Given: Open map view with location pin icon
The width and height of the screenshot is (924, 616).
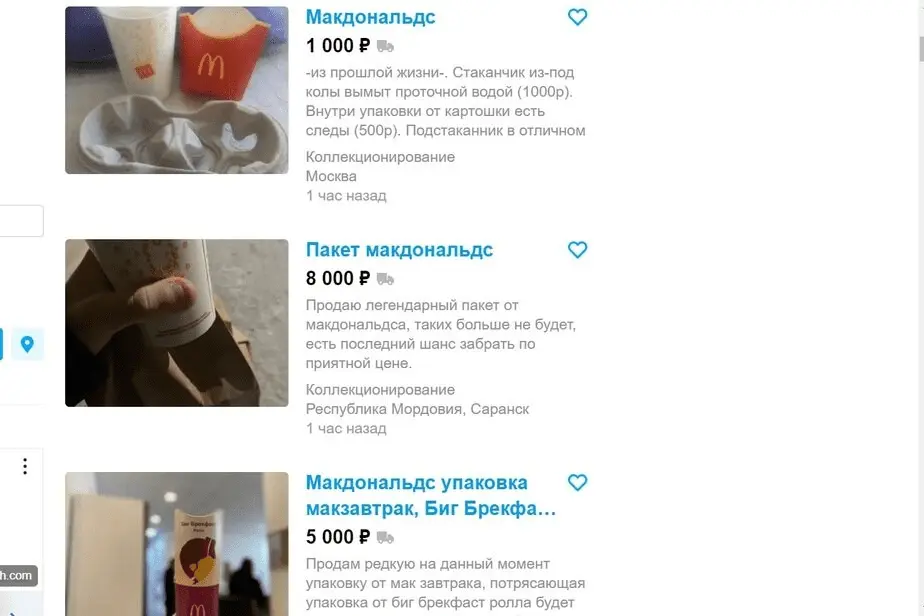Looking at the screenshot, I should point(27,344).
